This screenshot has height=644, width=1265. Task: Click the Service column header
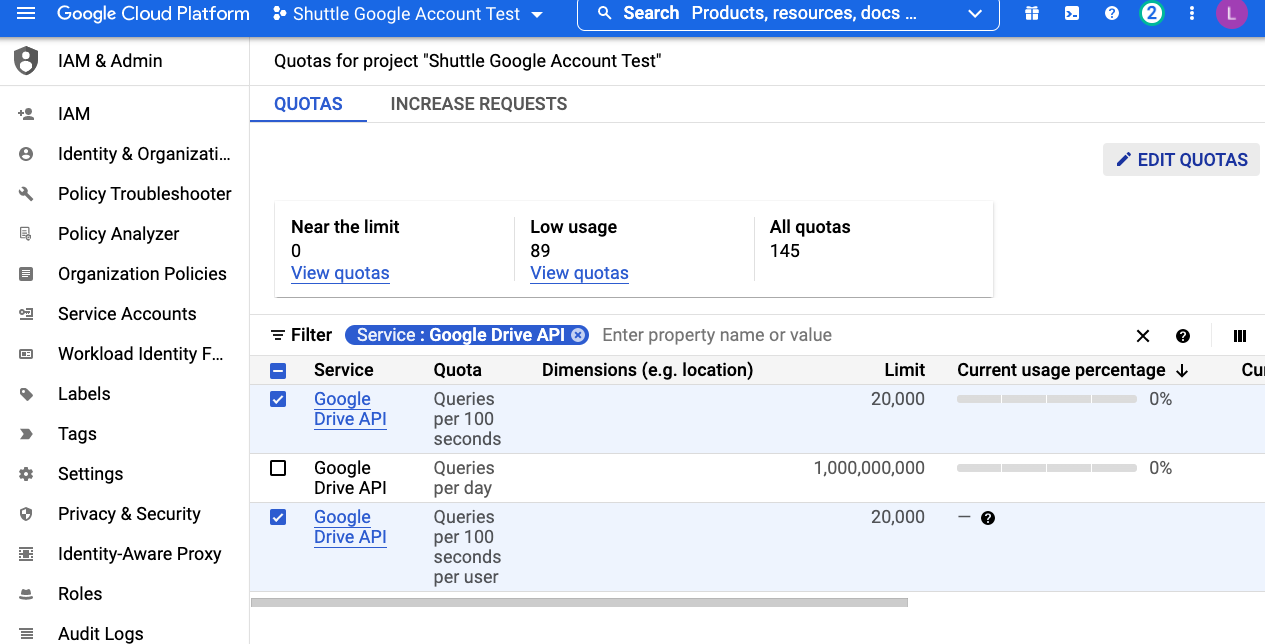[x=343, y=370]
